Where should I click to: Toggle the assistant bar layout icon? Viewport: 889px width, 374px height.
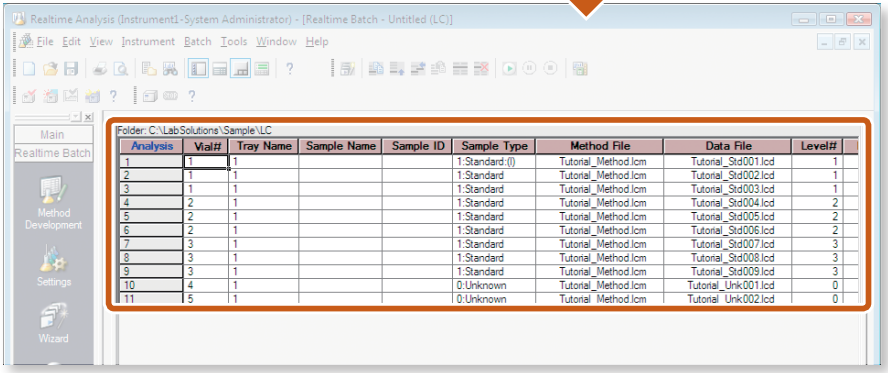click(x=198, y=69)
